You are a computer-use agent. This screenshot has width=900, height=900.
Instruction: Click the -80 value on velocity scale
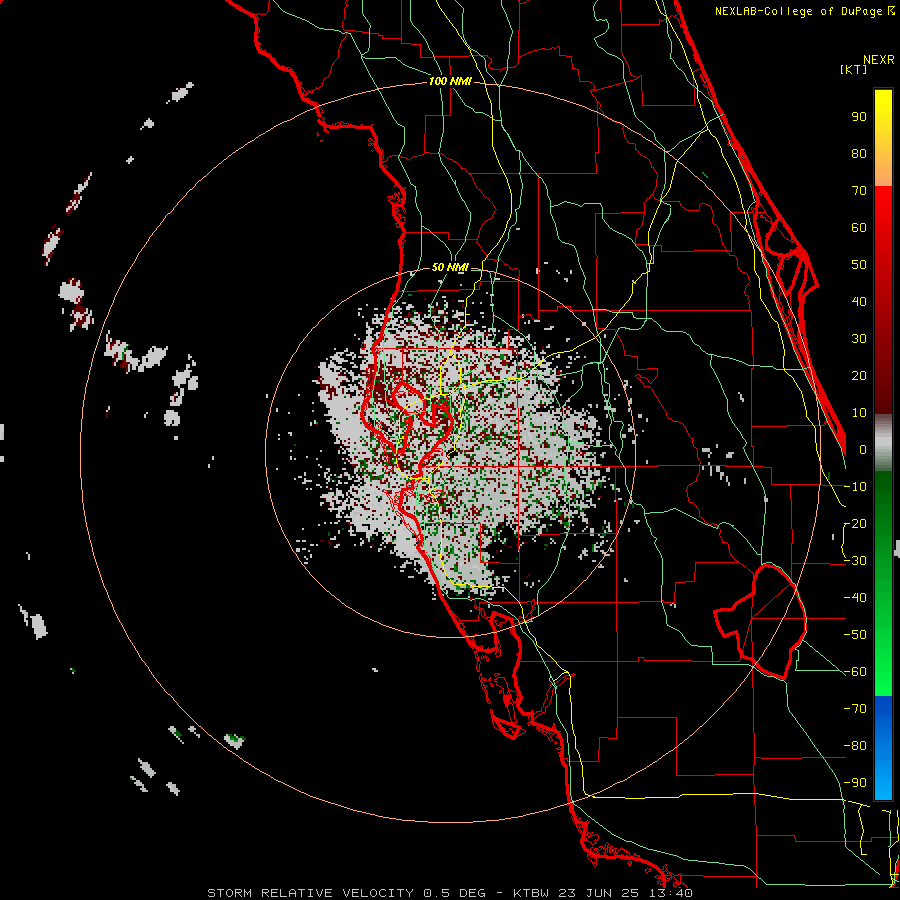coord(856,746)
